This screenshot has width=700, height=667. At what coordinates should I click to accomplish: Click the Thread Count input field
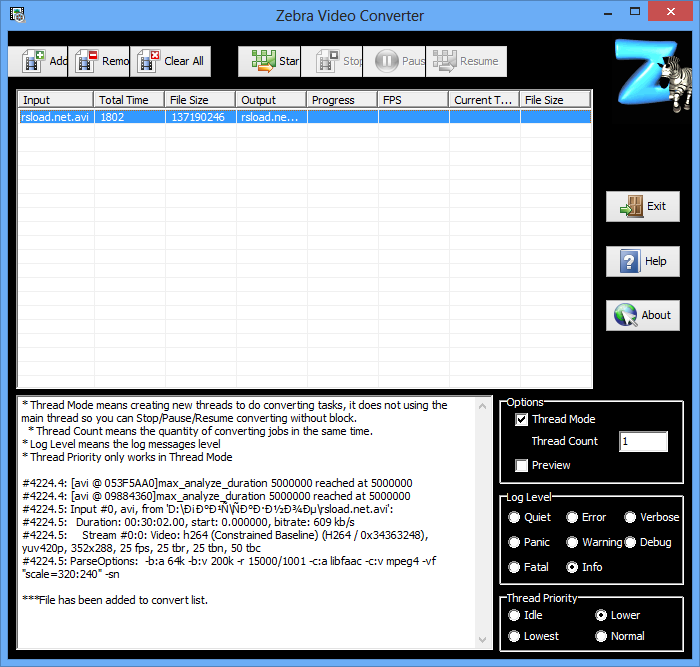coord(643,442)
